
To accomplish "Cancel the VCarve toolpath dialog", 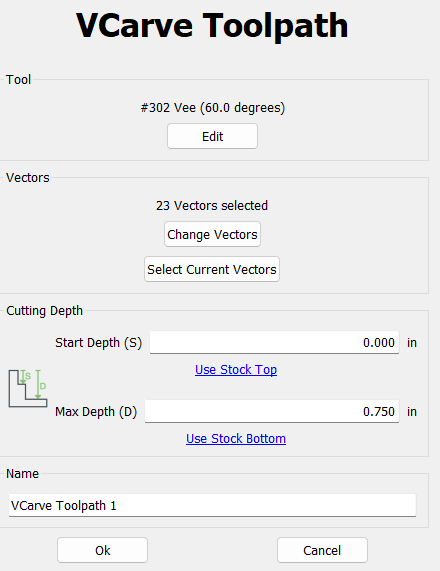I will [322, 550].
